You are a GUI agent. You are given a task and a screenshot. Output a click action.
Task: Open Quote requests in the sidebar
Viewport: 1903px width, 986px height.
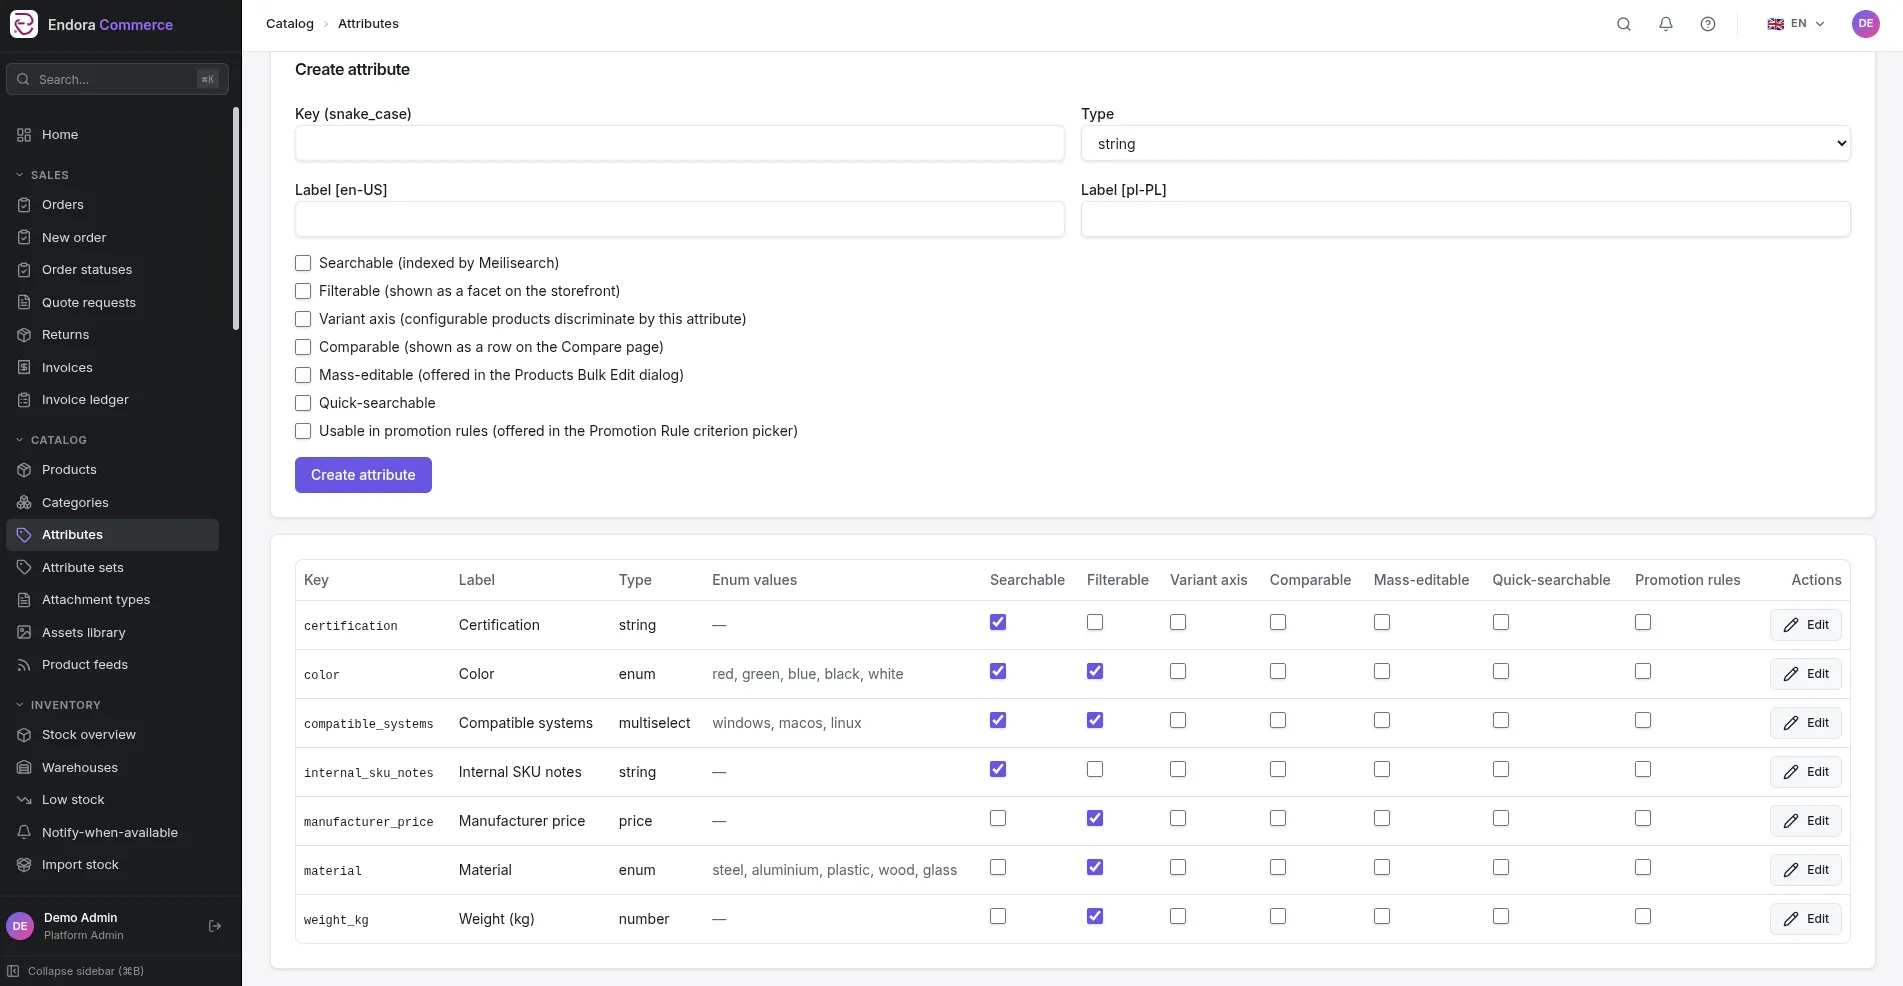click(x=112, y=303)
